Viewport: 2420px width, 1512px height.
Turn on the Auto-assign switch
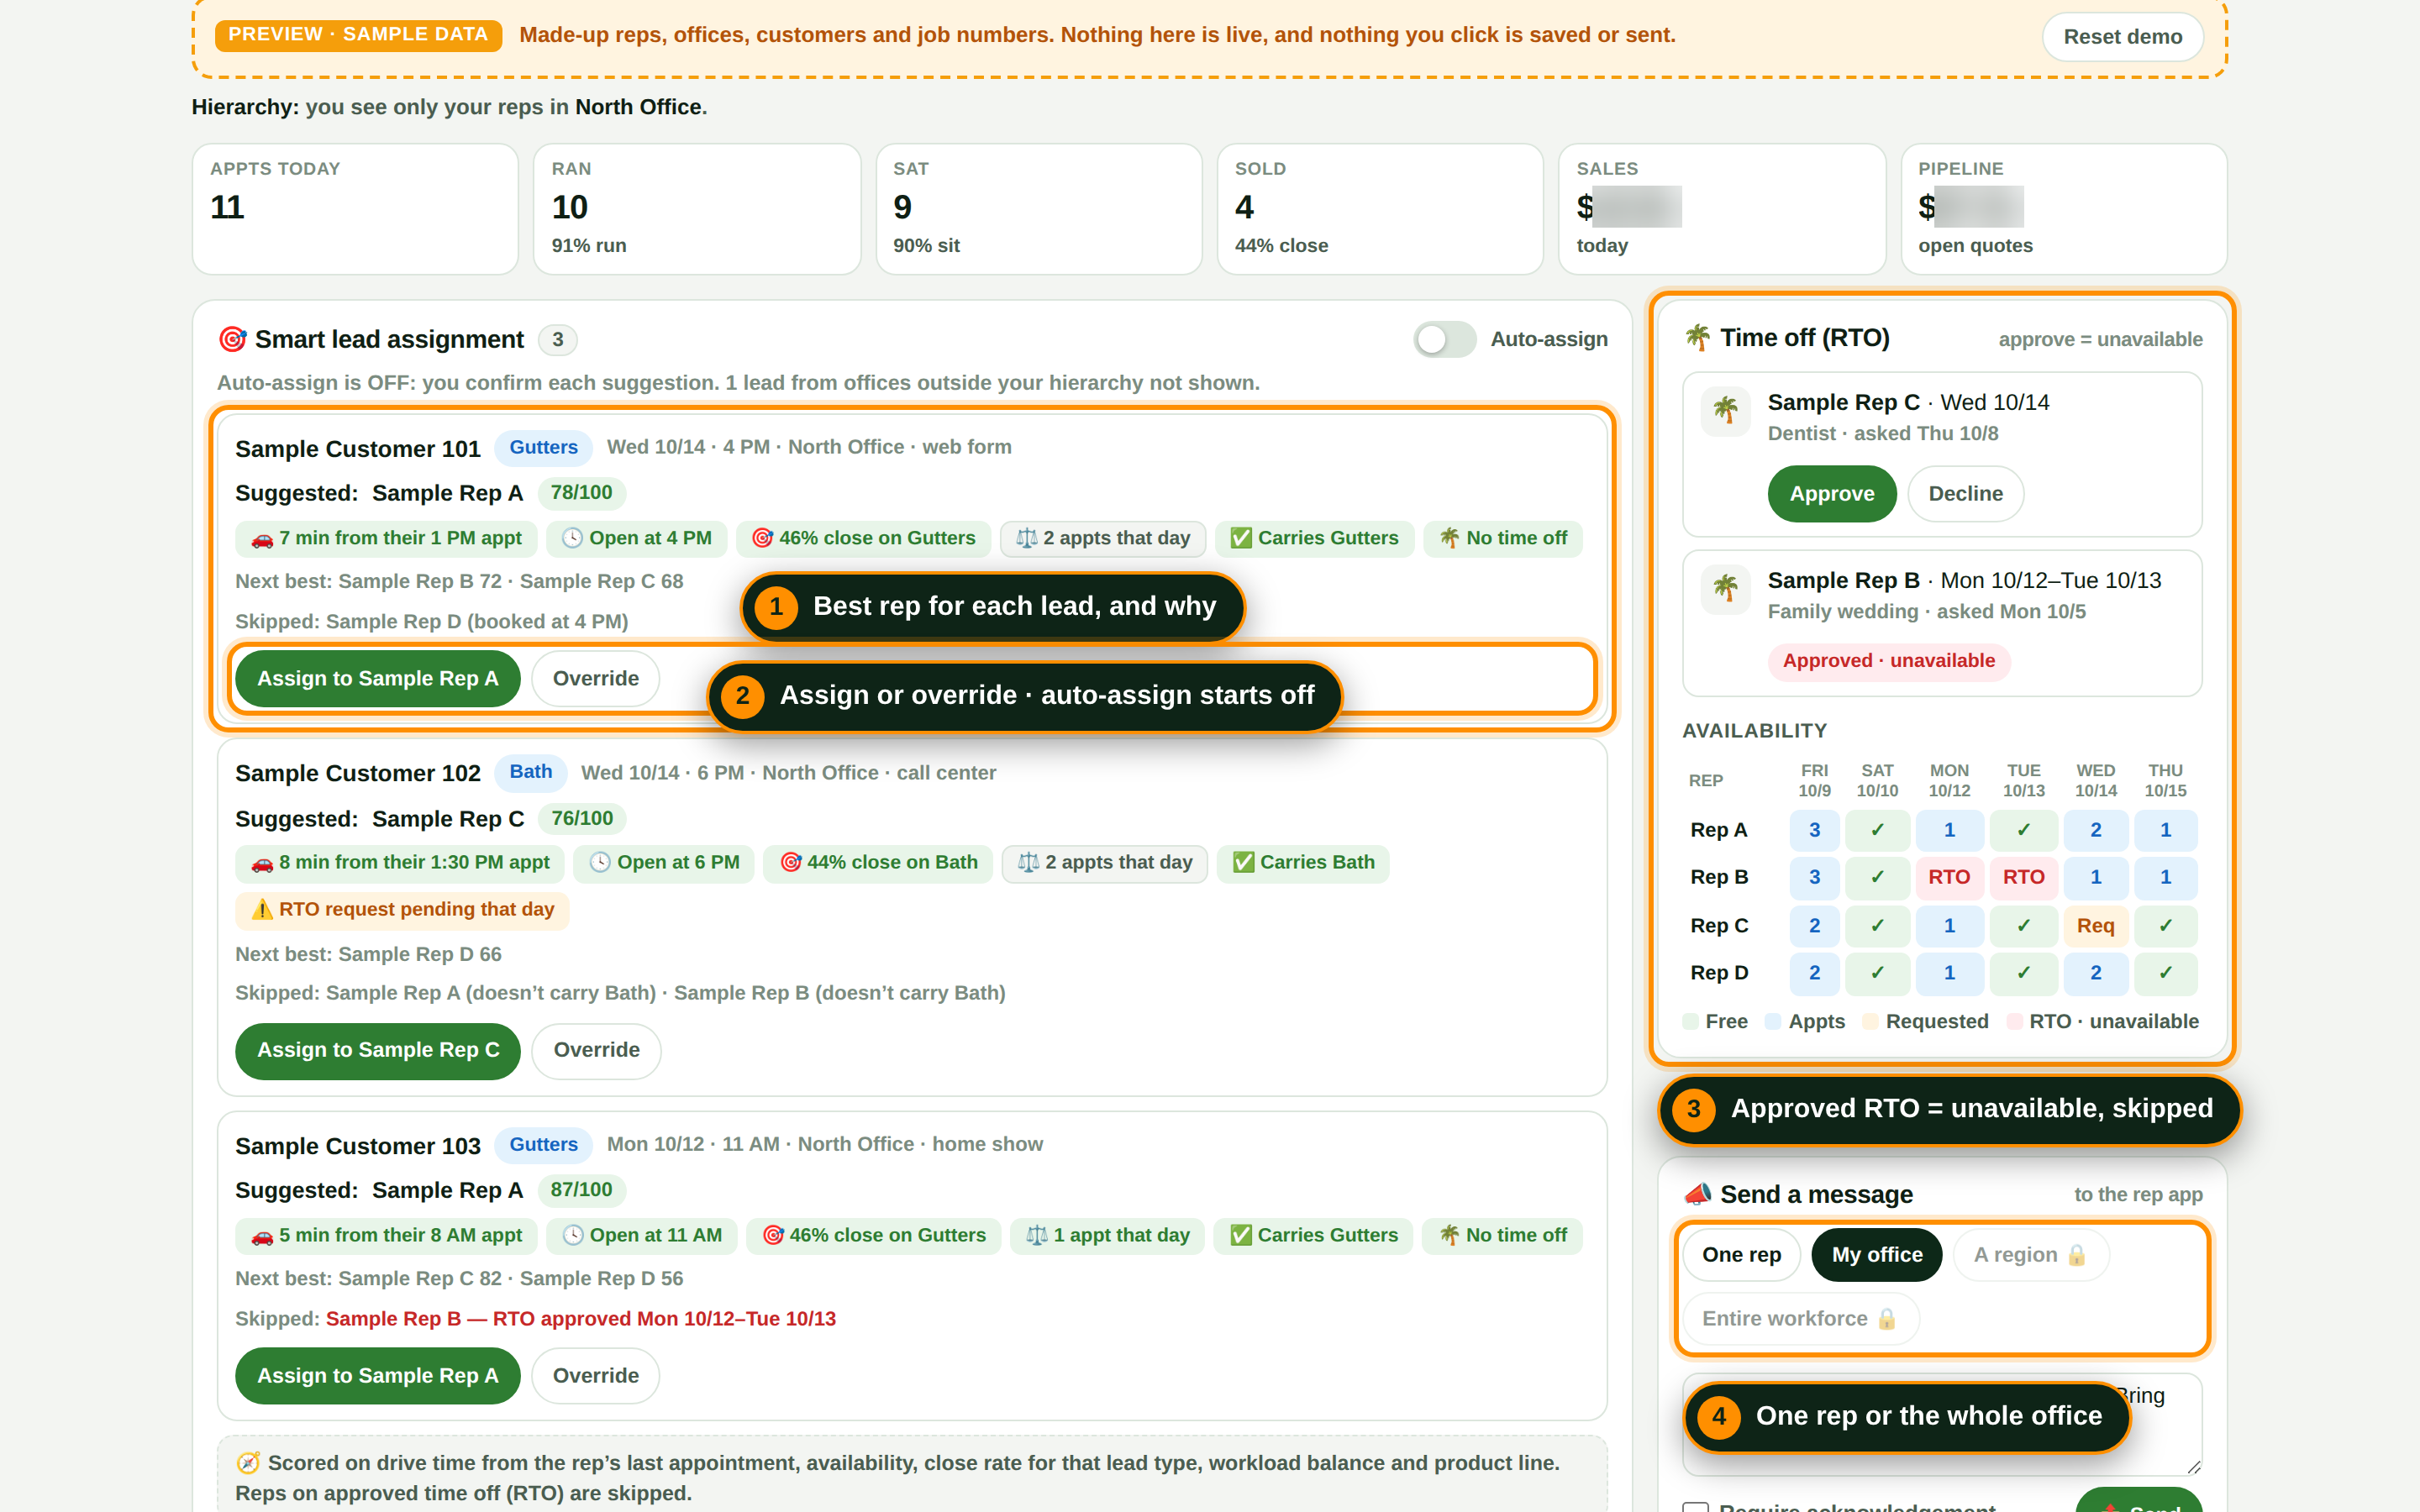(x=1444, y=340)
